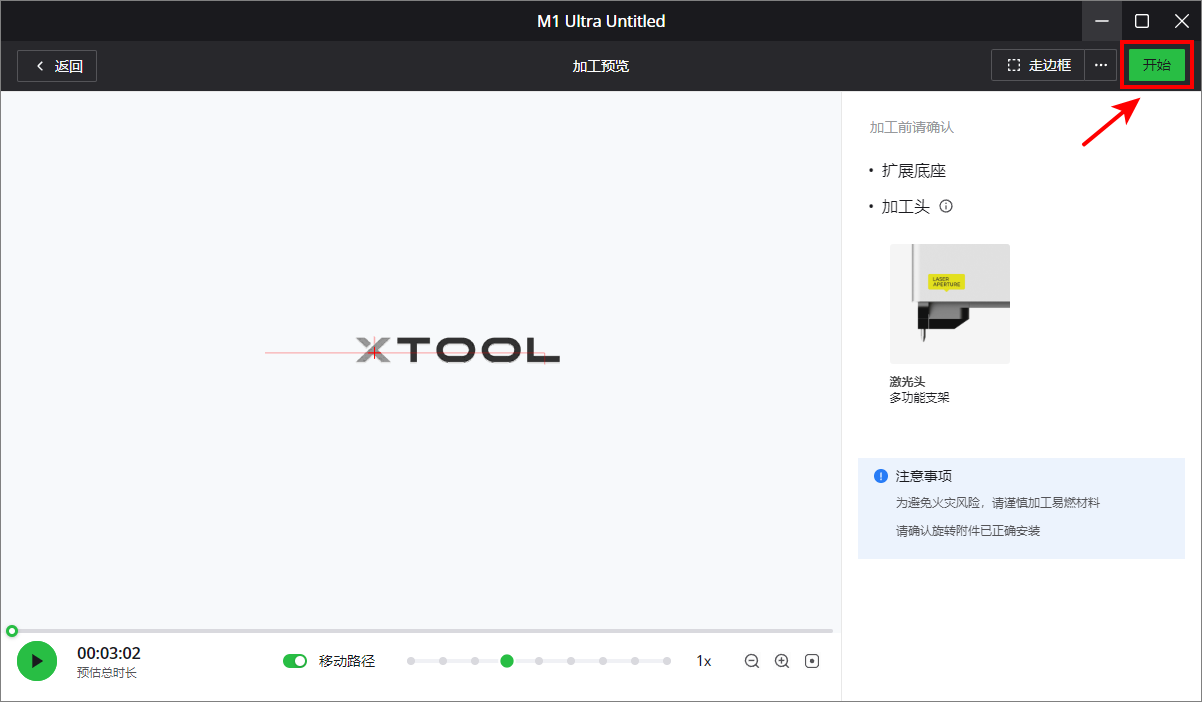Select the laser head thumbnail image
This screenshot has height=702, width=1202.
(x=950, y=304)
